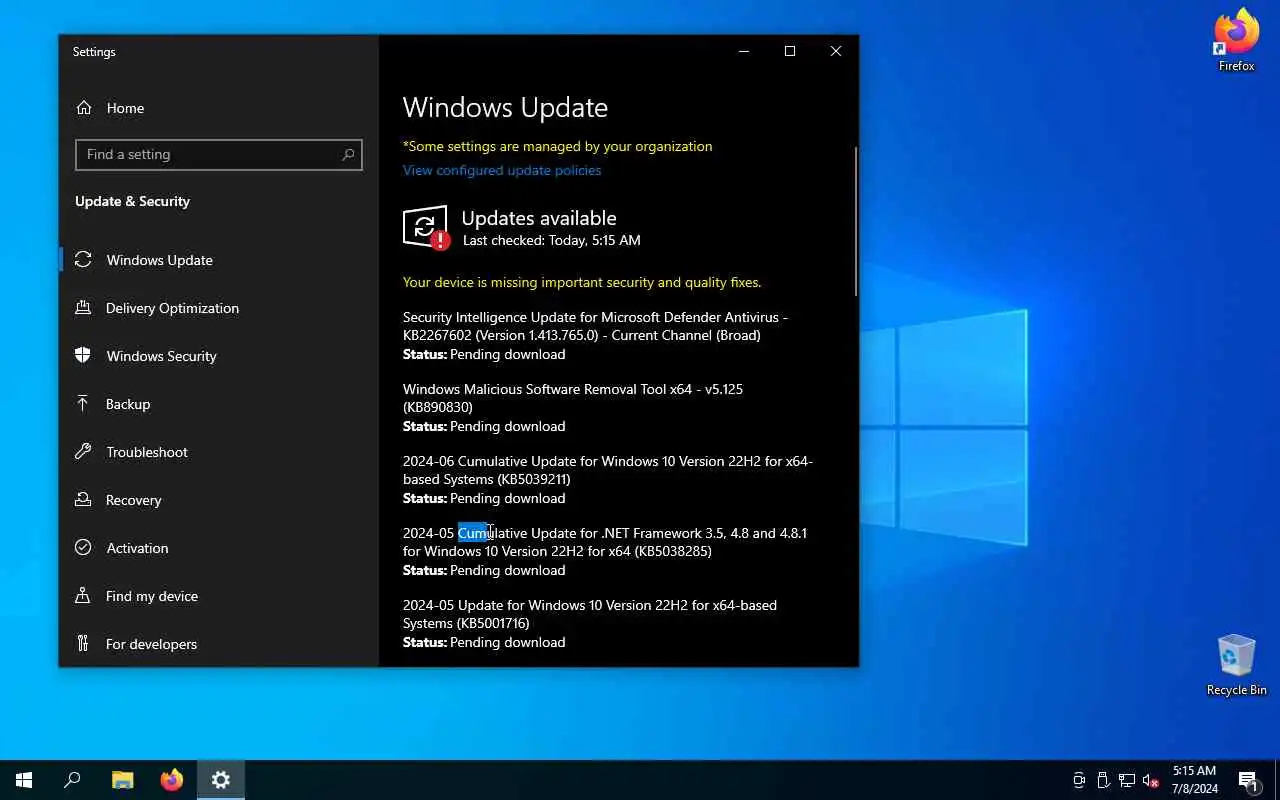
Task: Click the Security Intelligence Update KB2267602 entry
Action: click(x=595, y=326)
